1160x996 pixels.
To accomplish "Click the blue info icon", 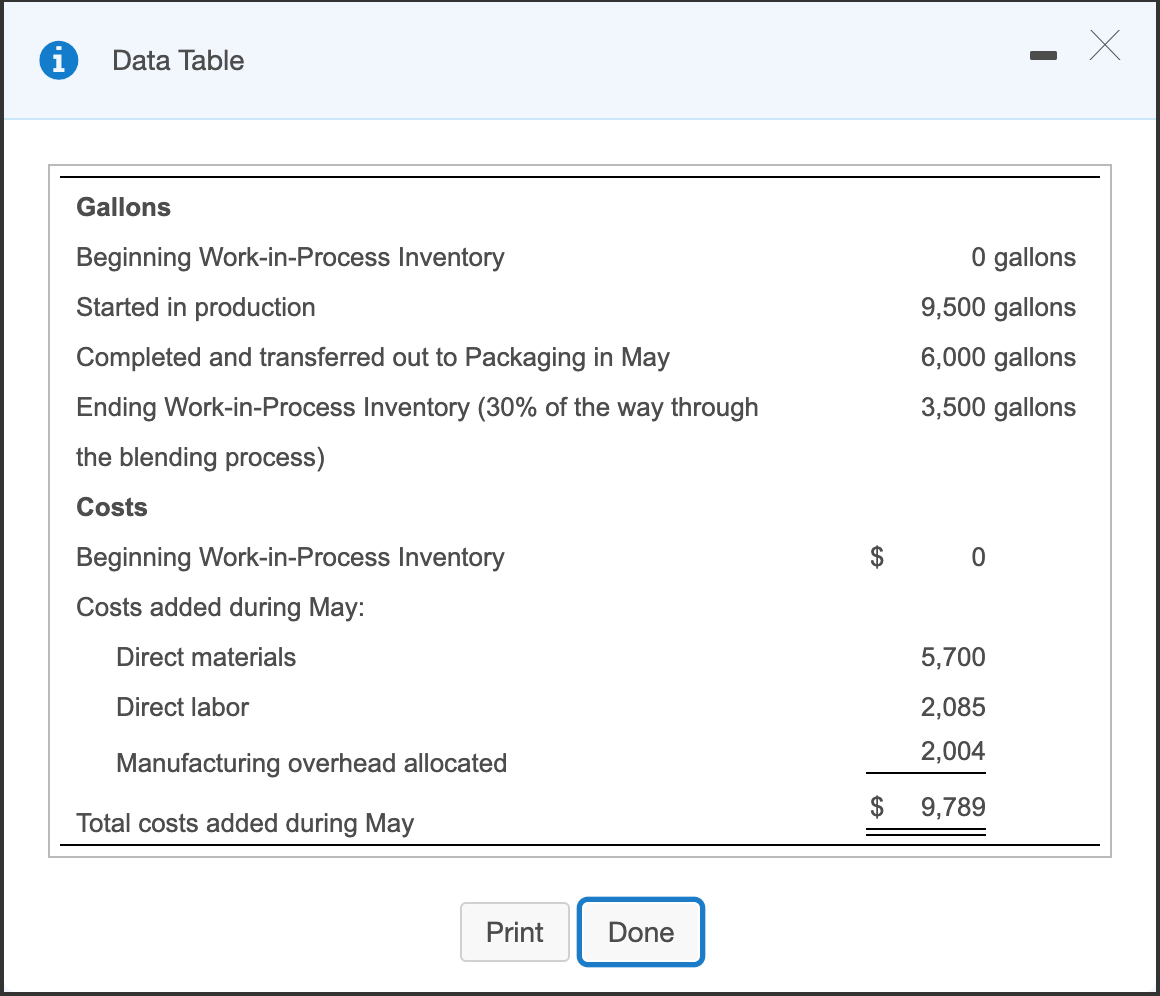I will (x=58, y=60).
